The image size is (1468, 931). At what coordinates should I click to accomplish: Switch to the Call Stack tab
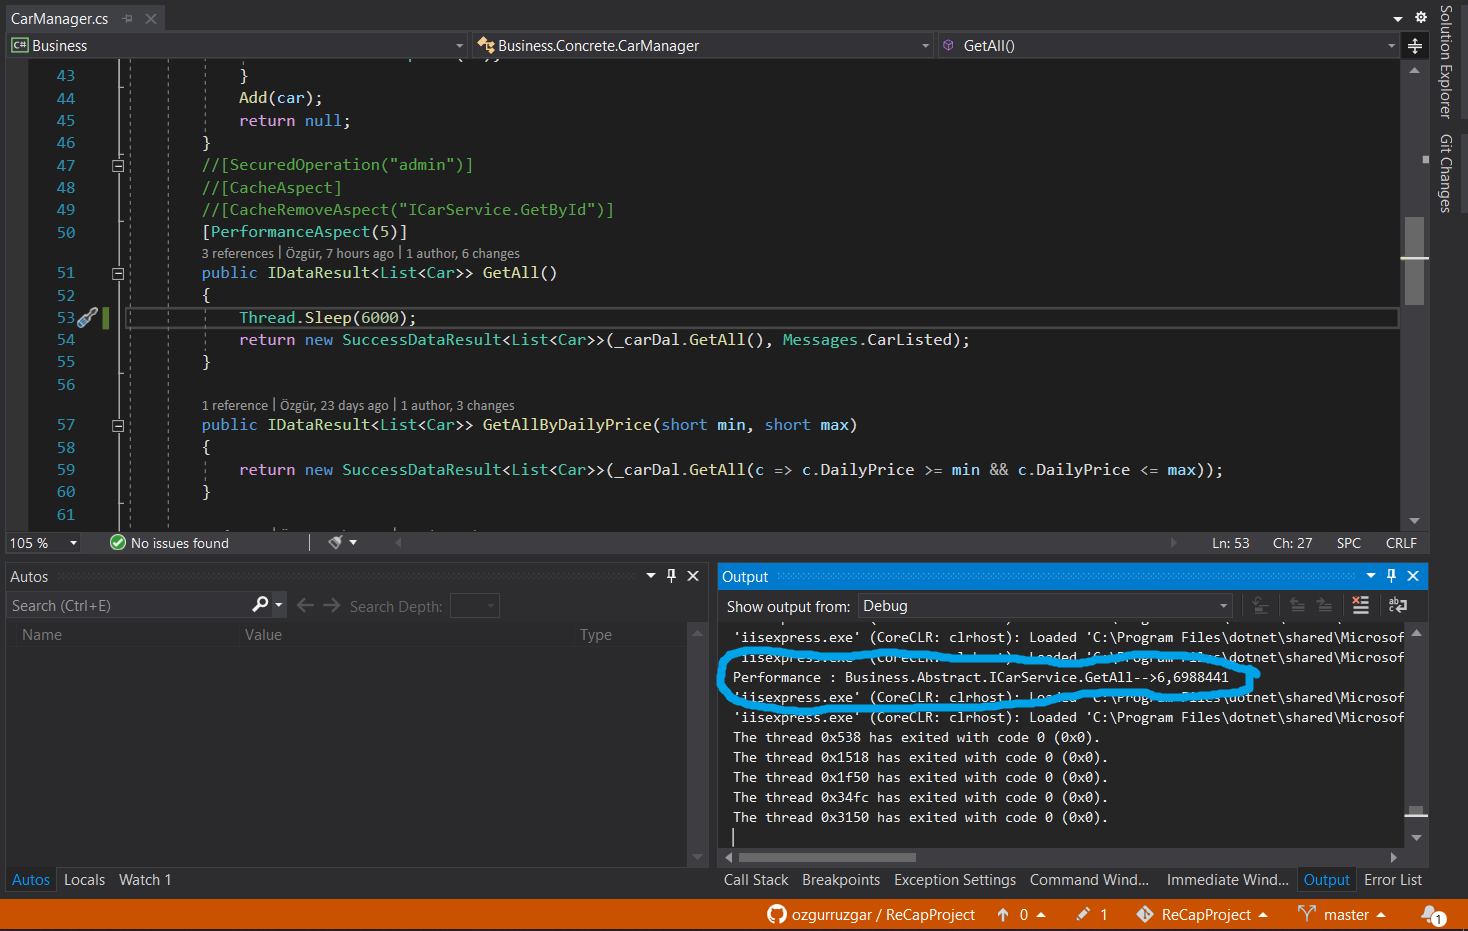[756, 880]
